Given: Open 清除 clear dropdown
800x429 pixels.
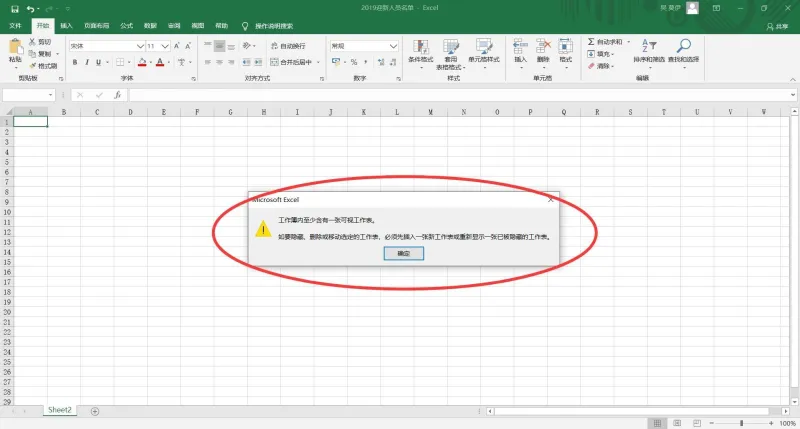Looking at the screenshot, I should 601,66.
